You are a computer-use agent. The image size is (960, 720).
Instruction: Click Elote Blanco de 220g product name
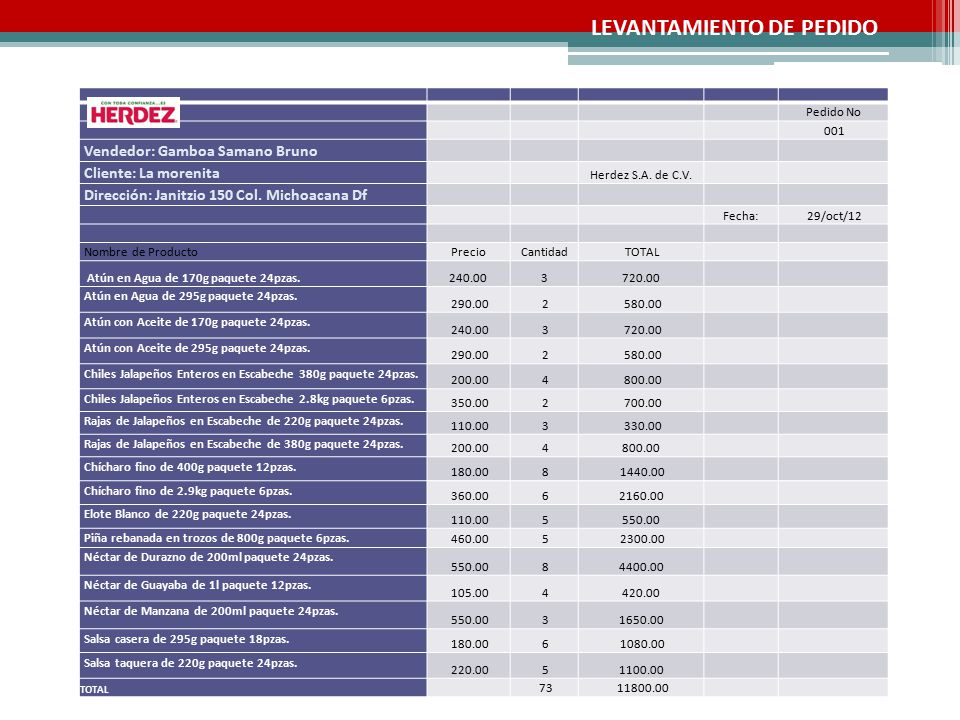187,514
